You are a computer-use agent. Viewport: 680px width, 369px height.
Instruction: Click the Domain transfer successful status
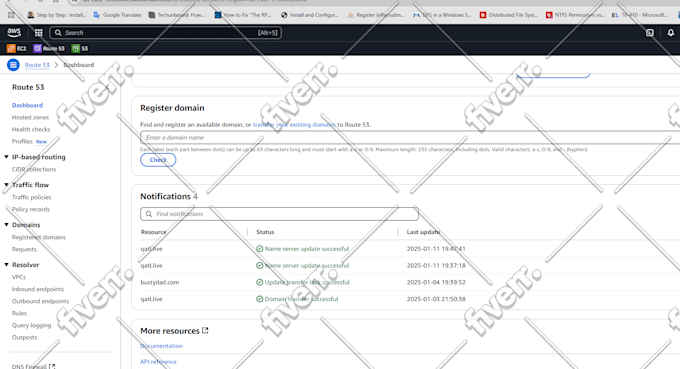(301, 299)
